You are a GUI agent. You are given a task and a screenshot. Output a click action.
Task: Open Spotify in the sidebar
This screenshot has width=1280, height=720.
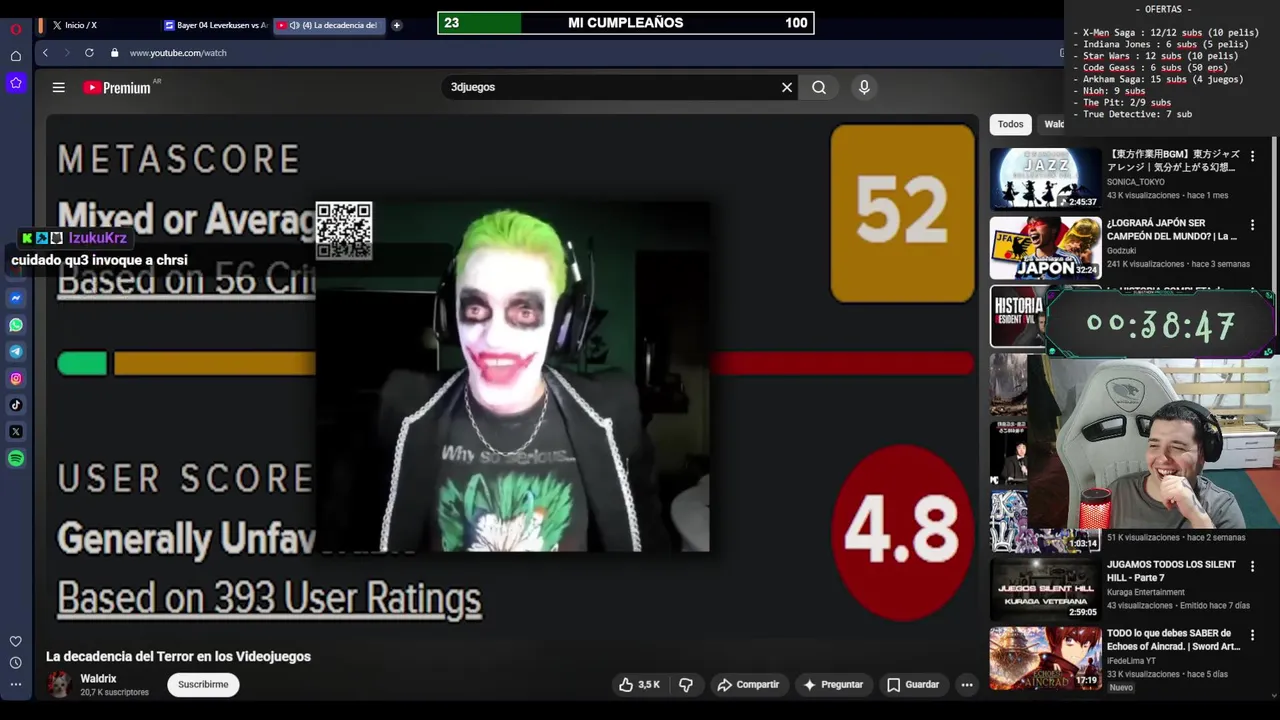16,459
